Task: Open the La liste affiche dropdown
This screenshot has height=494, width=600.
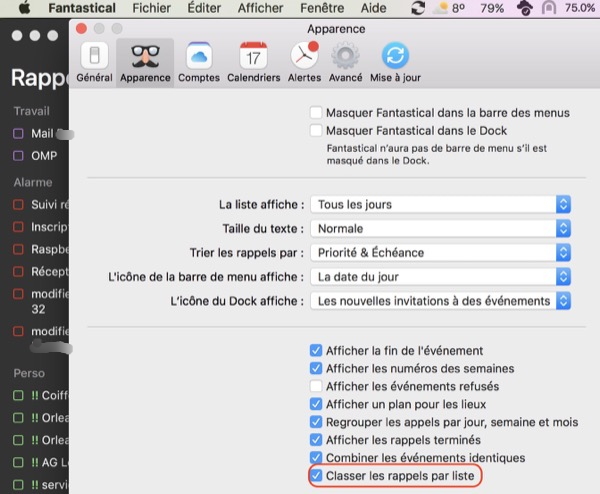Action: [x=440, y=204]
